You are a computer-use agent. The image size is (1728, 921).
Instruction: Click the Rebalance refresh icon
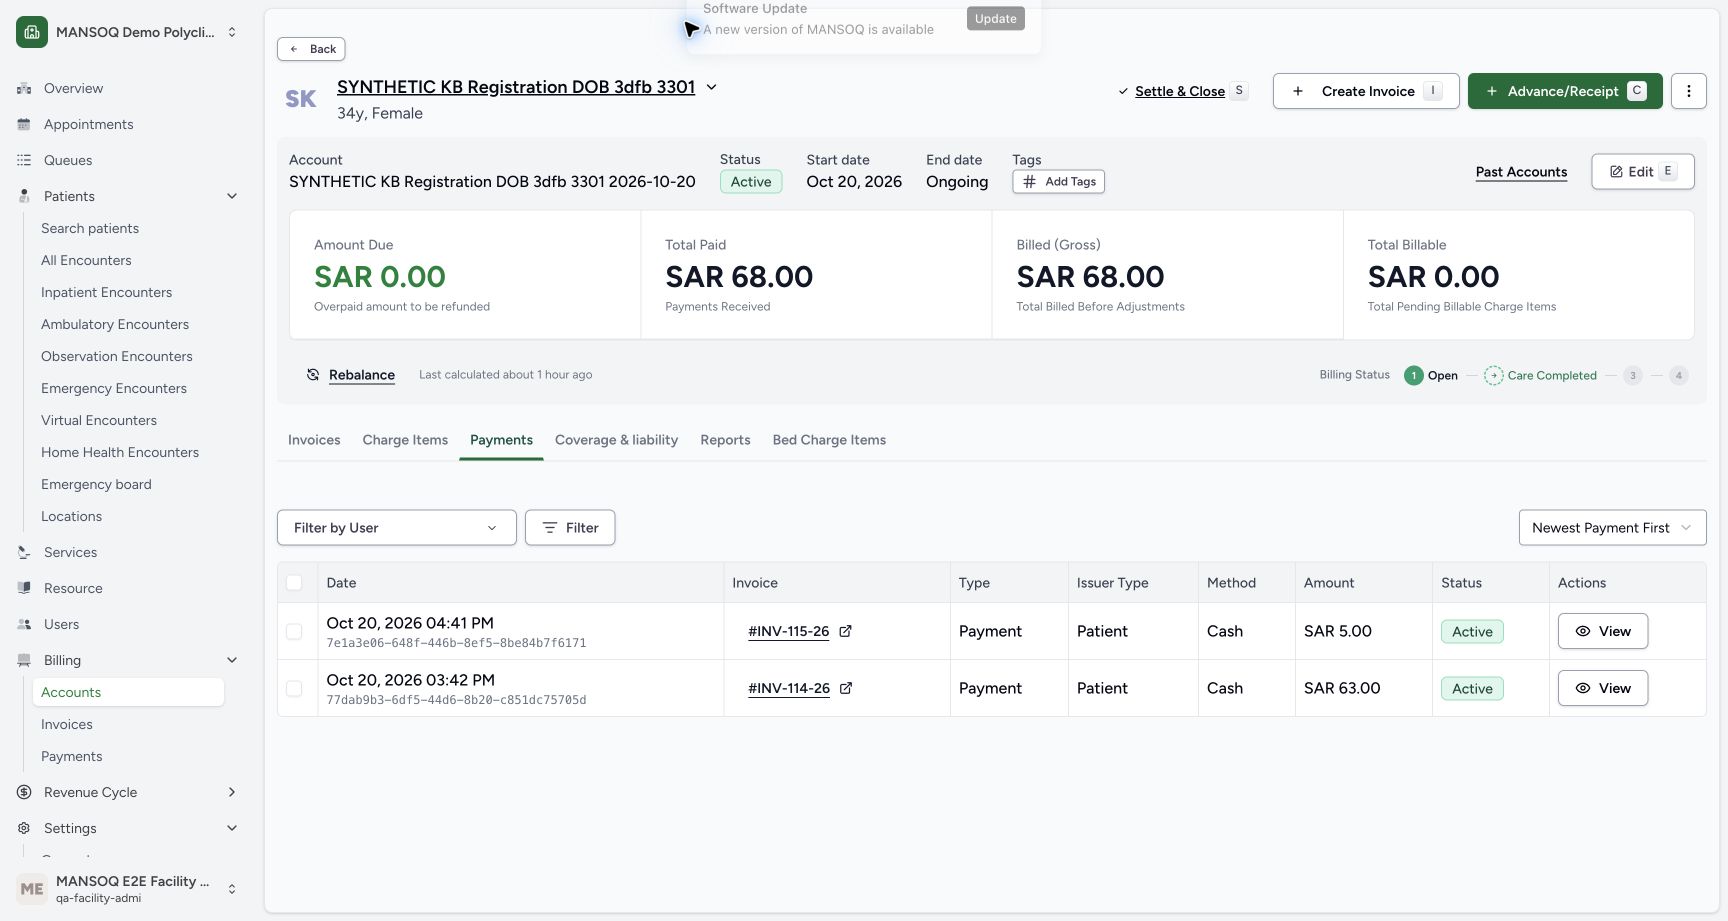pyautogui.click(x=313, y=375)
